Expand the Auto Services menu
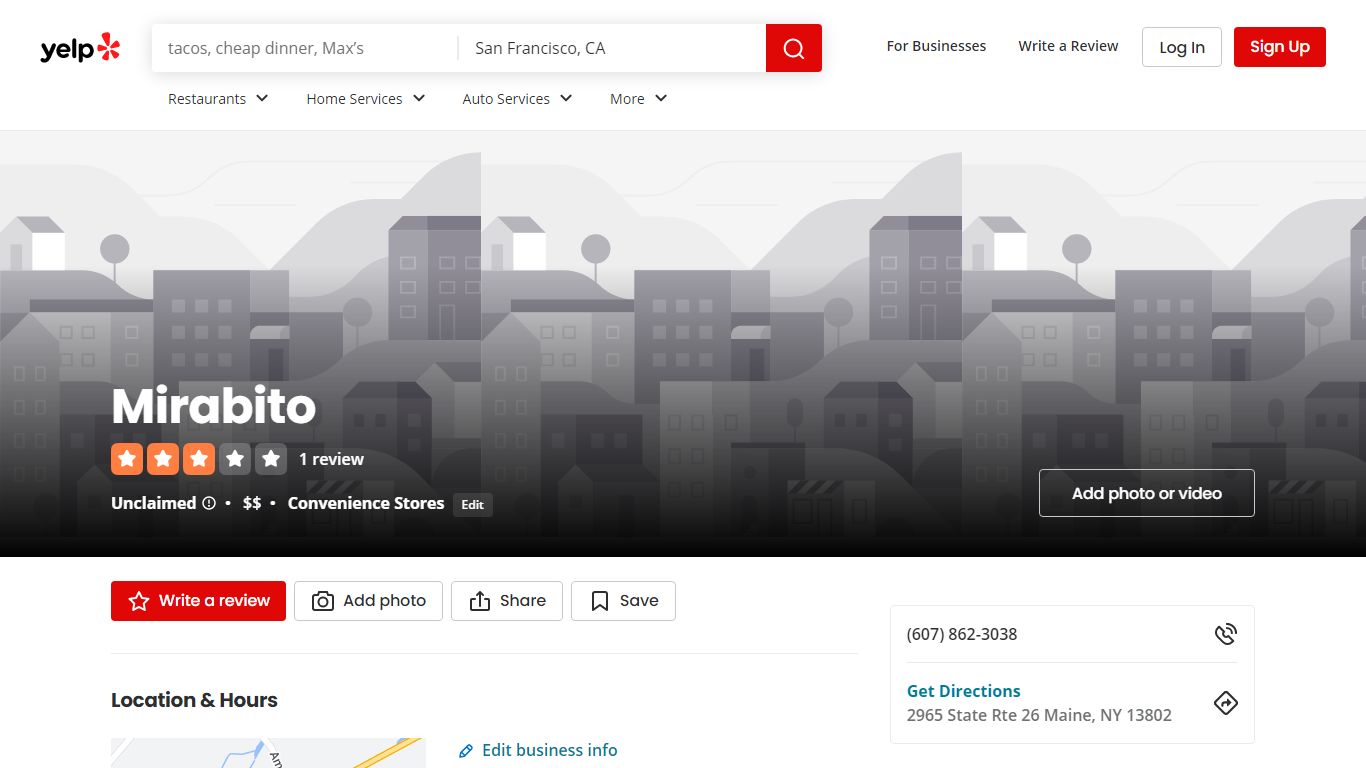 (x=518, y=98)
